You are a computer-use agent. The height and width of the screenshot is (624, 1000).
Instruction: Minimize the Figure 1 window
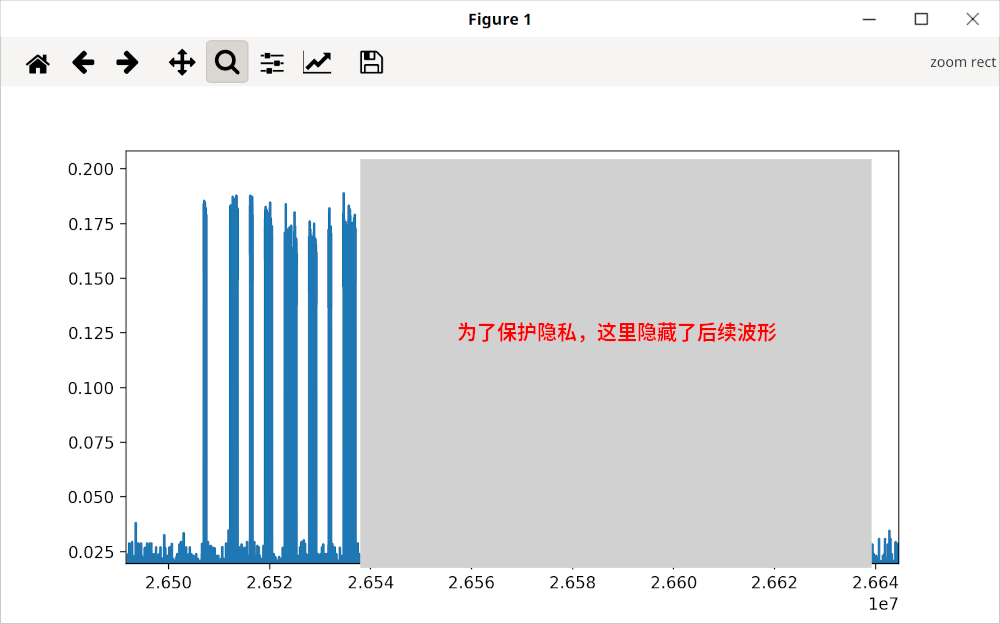pyautogui.click(x=869, y=18)
